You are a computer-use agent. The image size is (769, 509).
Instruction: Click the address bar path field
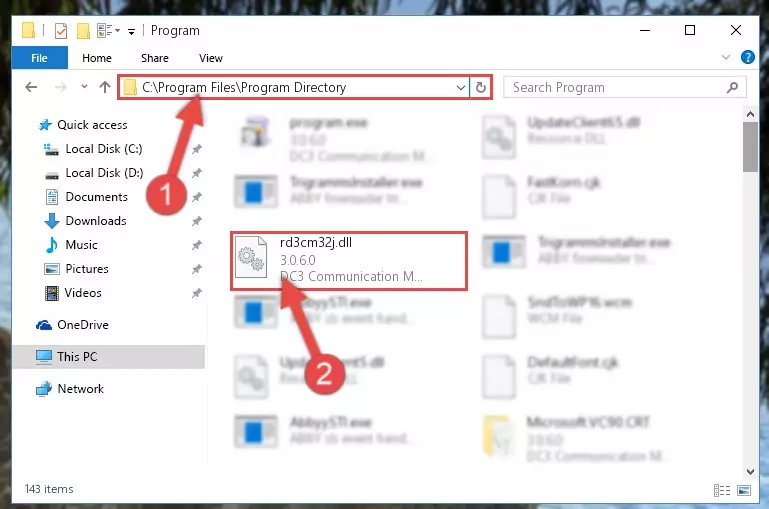tap(294, 87)
